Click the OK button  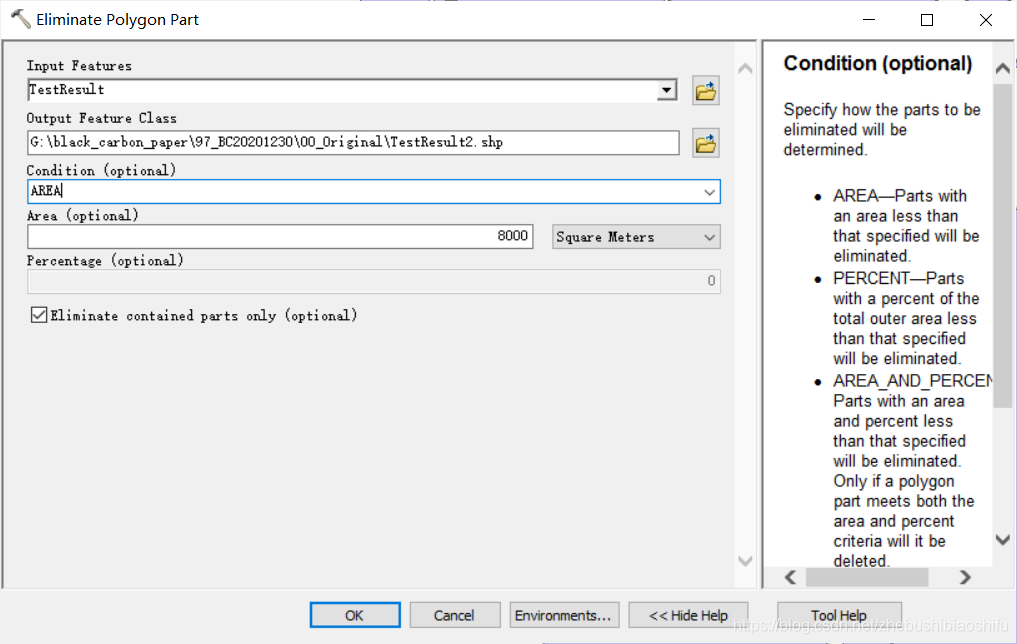click(x=355, y=615)
